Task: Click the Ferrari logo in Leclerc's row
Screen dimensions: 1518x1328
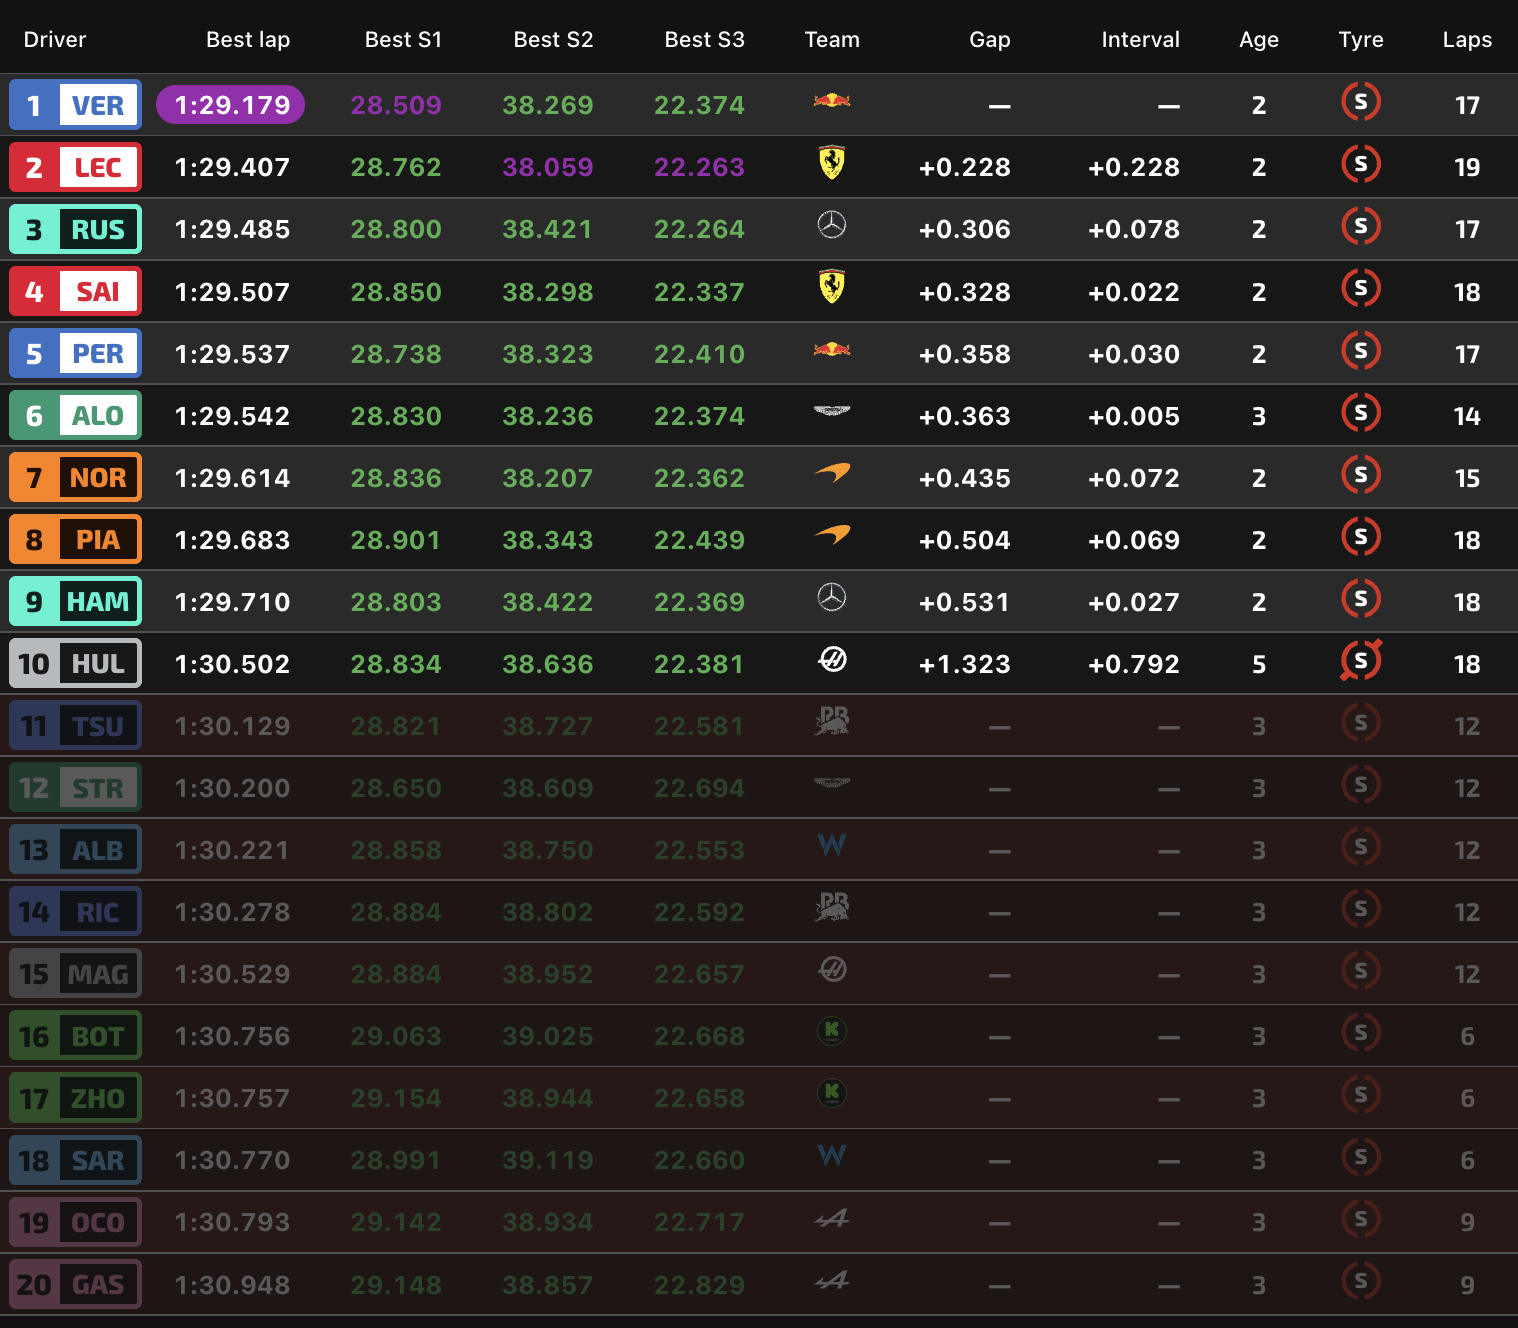Action: [831, 163]
